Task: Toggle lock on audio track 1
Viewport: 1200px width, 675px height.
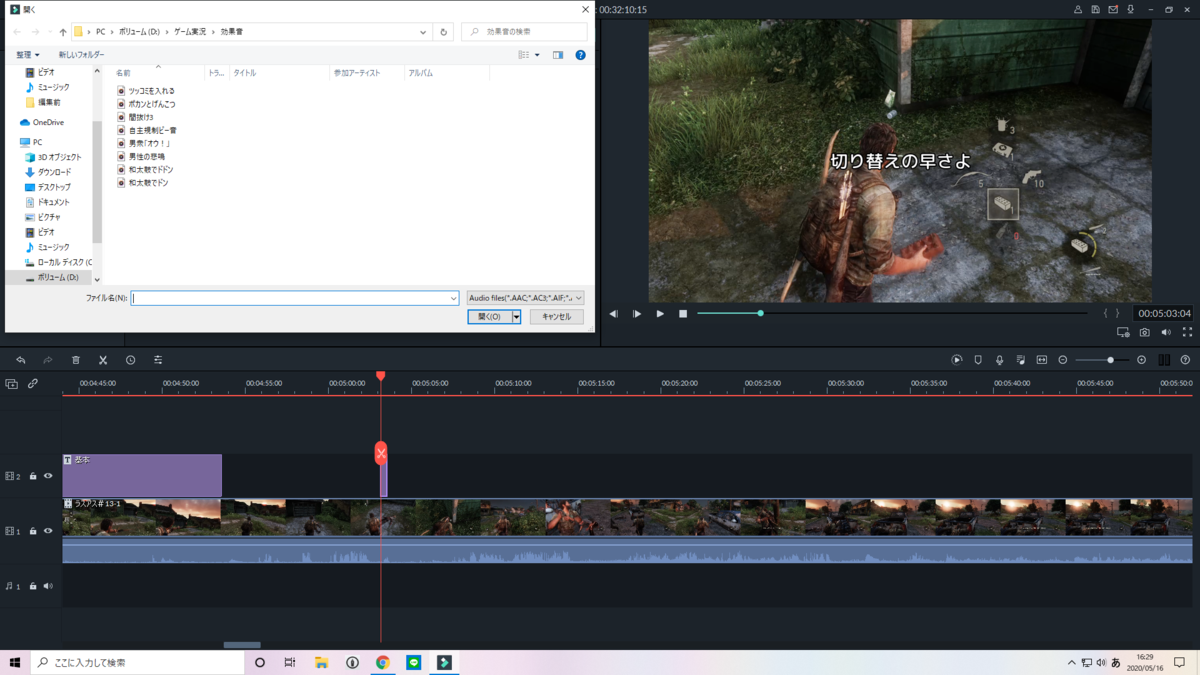Action: [33, 586]
